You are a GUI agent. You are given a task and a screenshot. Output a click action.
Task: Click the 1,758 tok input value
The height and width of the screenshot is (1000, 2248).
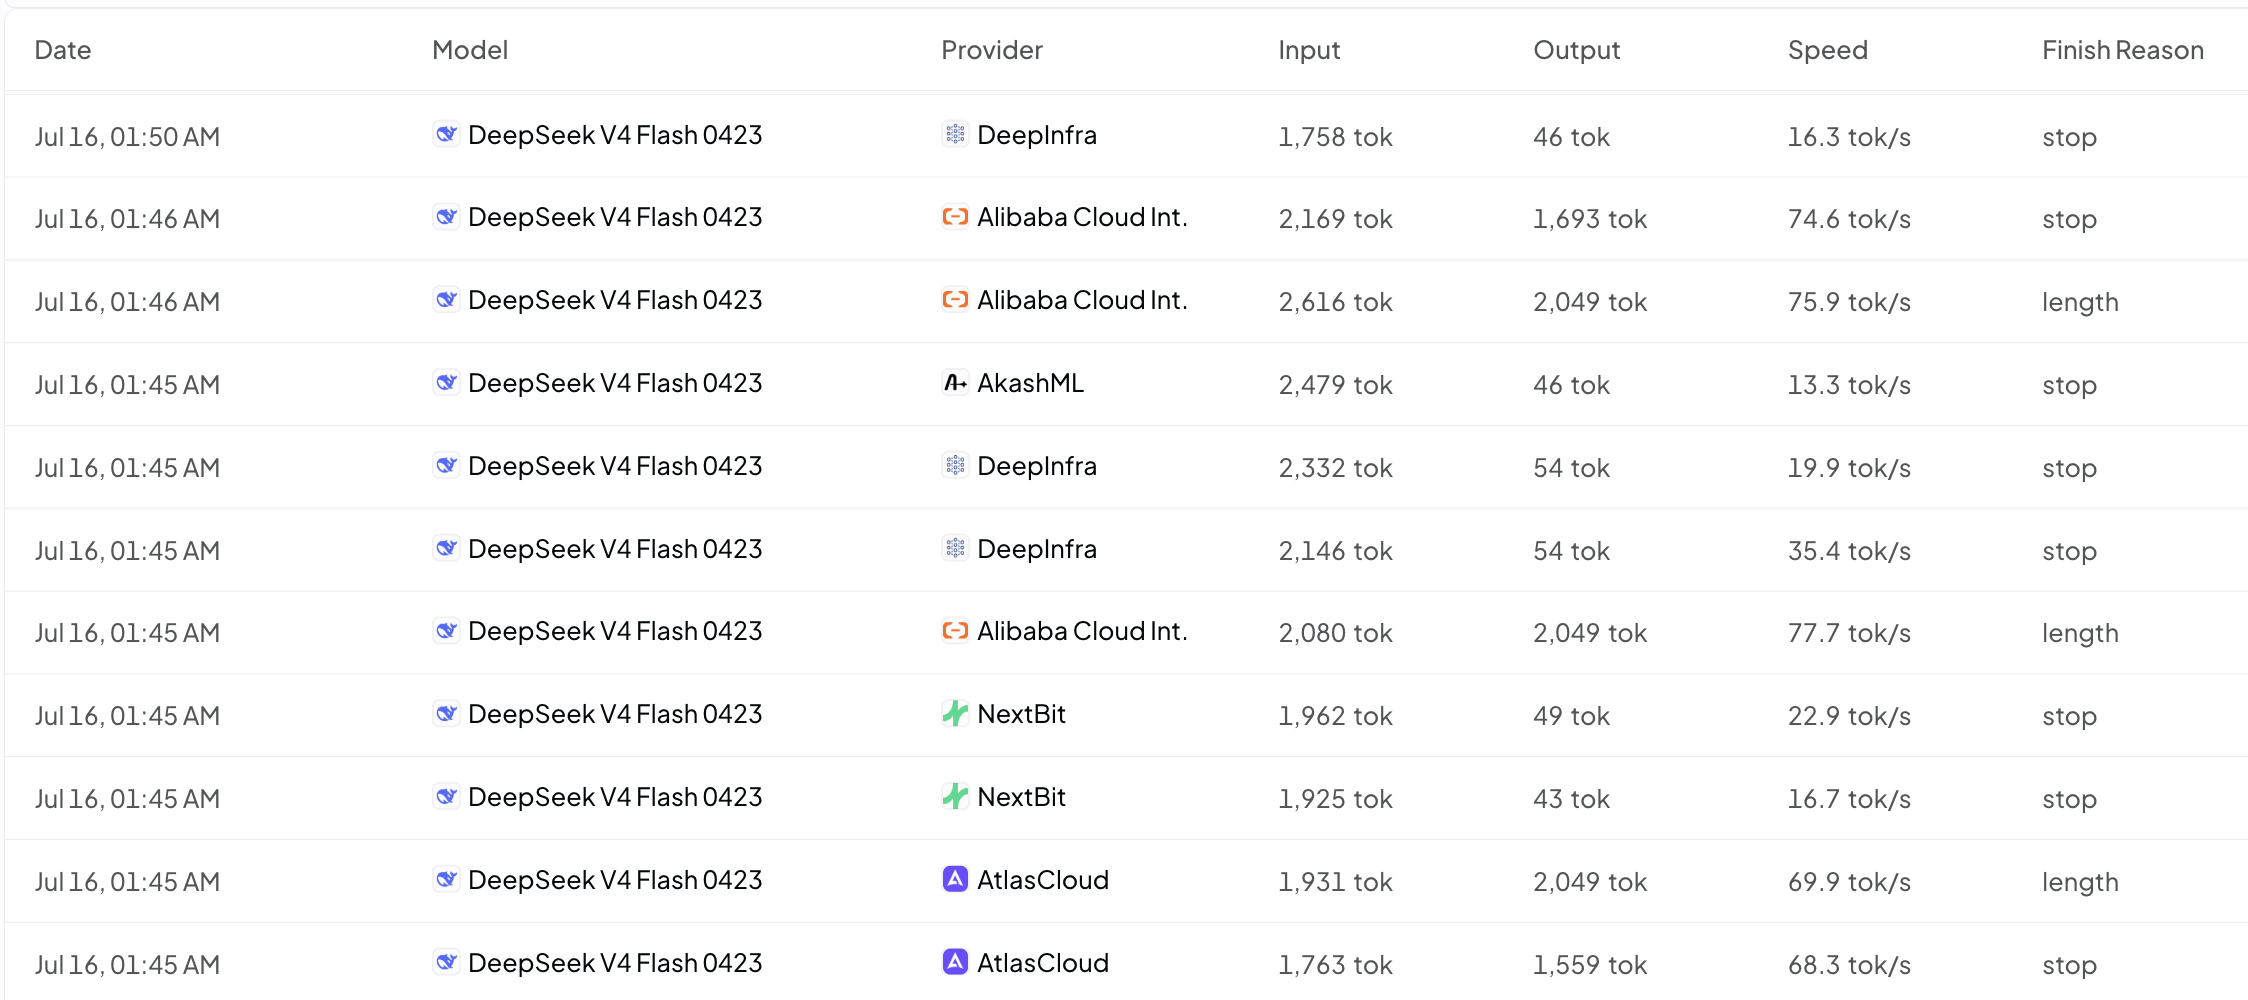point(1335,137)
